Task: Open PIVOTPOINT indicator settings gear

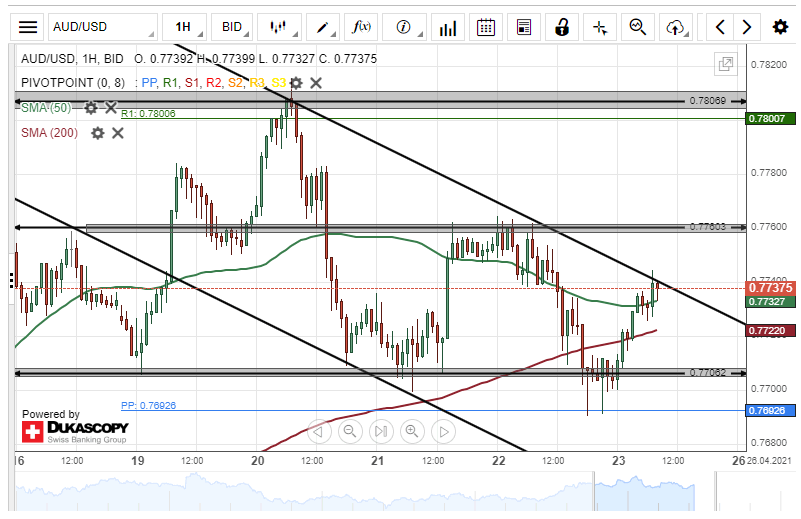Action: (x=297, y=83)
